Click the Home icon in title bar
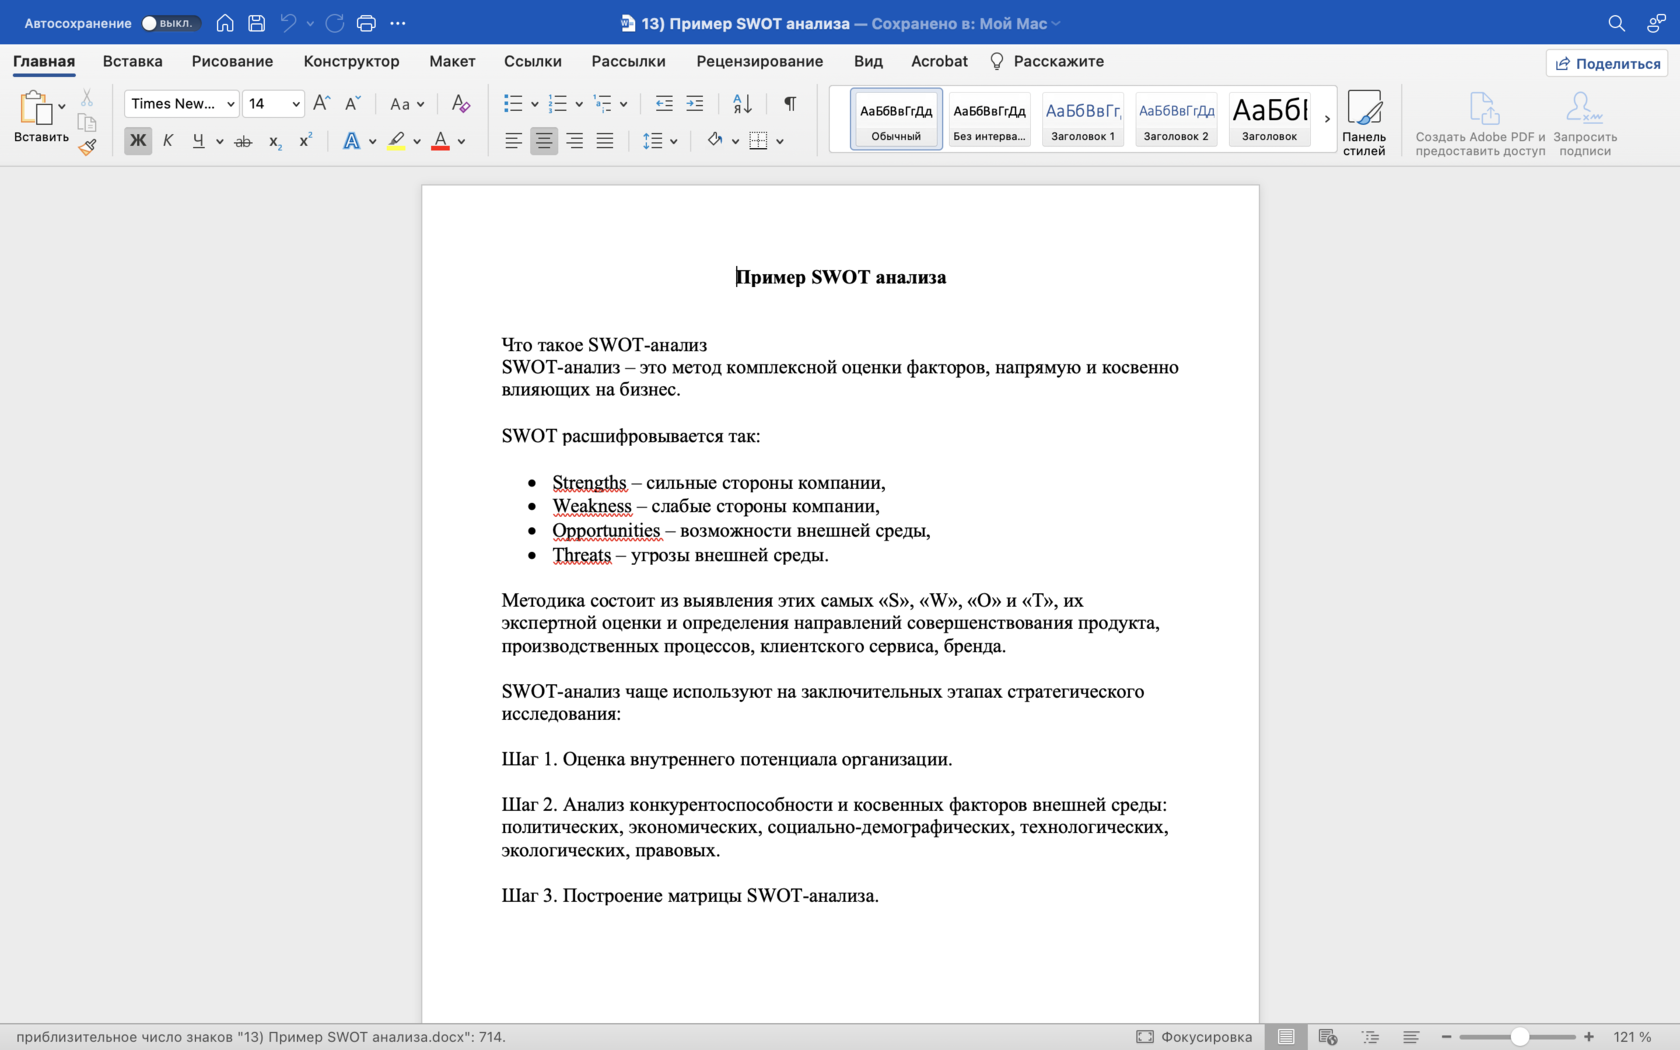 [x=225, y=23]
